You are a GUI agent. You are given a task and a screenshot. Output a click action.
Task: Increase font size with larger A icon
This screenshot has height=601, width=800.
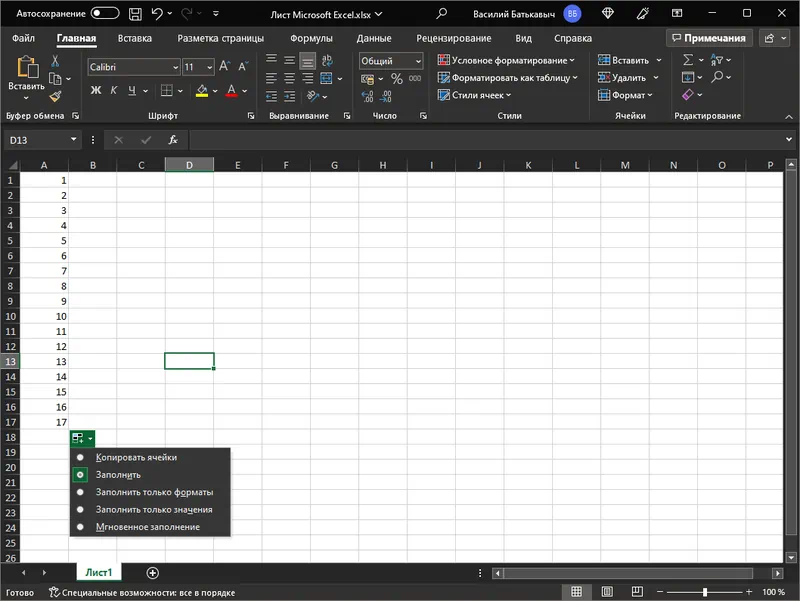[224, 66]
